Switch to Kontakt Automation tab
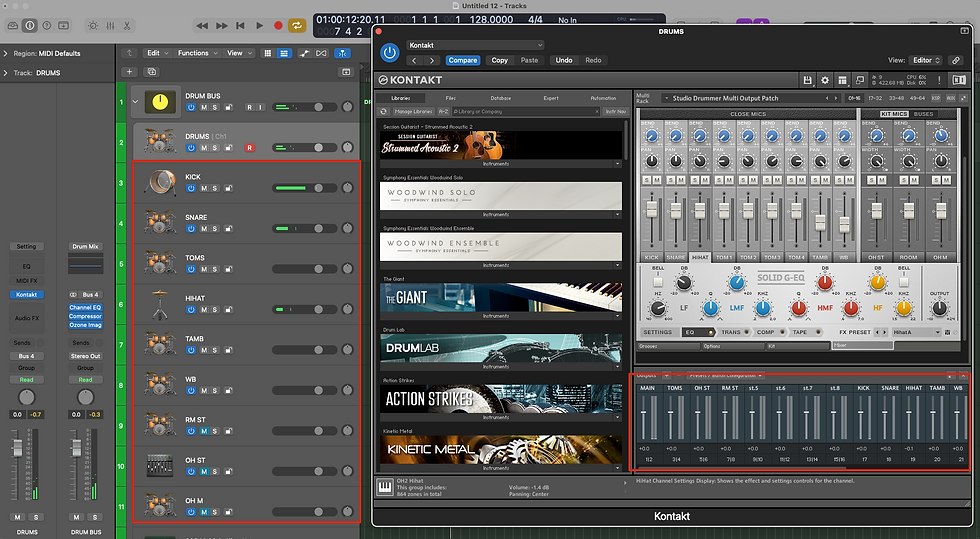Viewport: 980px width, 539px height. (602, 98)
